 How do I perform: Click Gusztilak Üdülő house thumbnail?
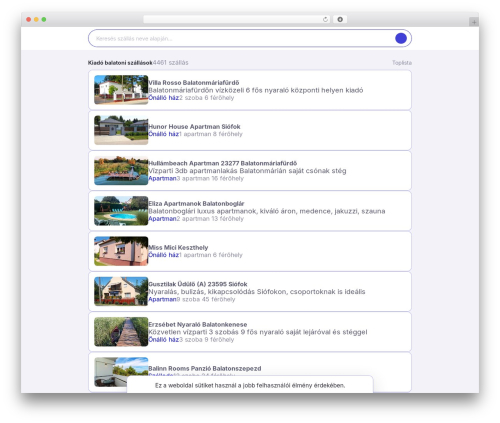tap(121, 291)
